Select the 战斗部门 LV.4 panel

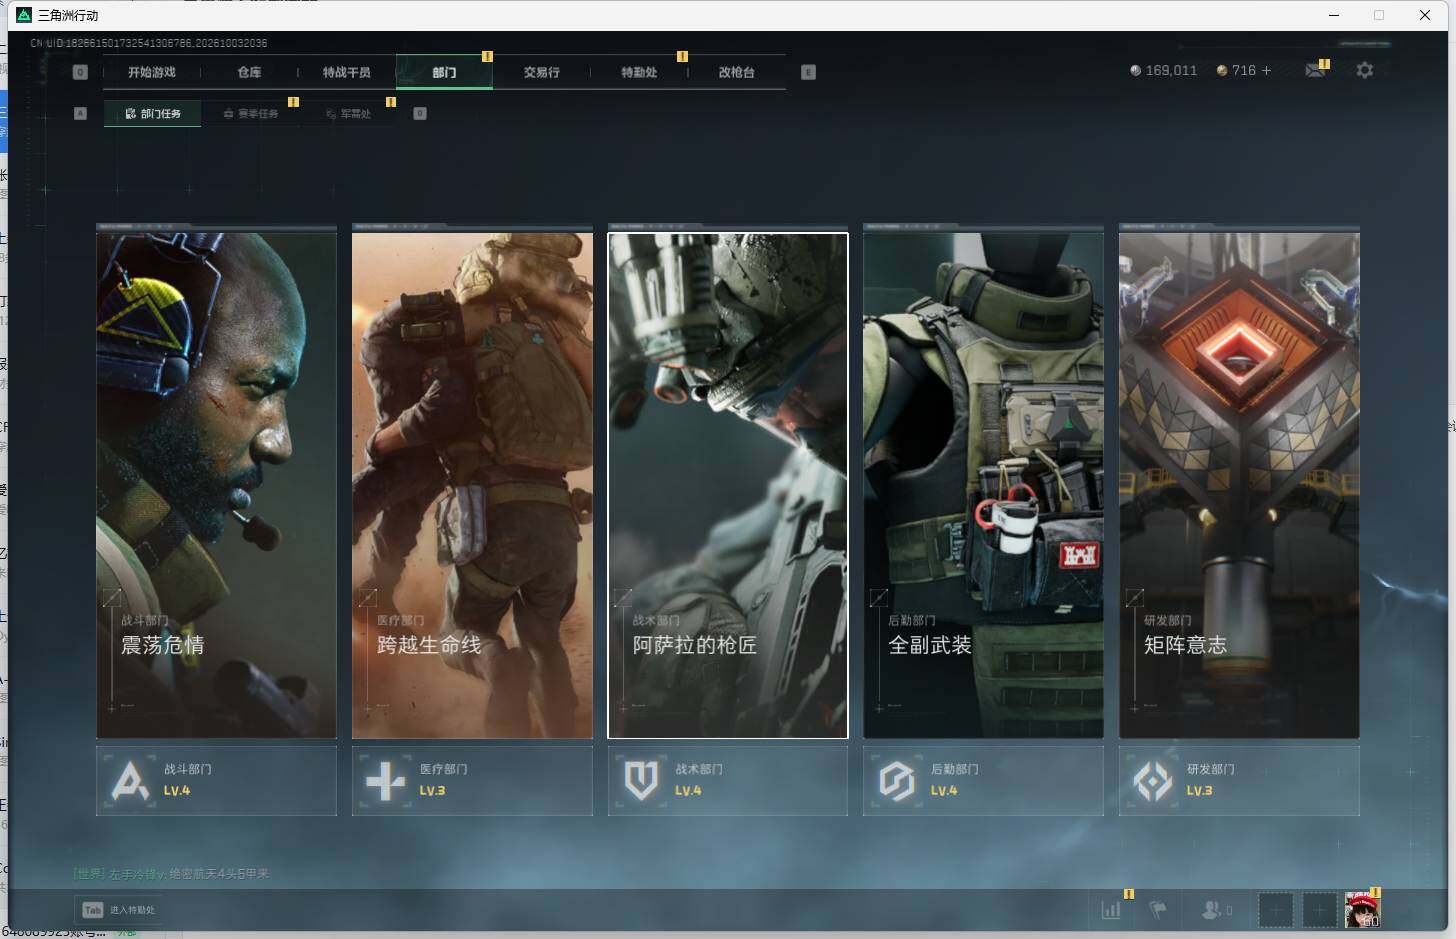pos(216,780)
